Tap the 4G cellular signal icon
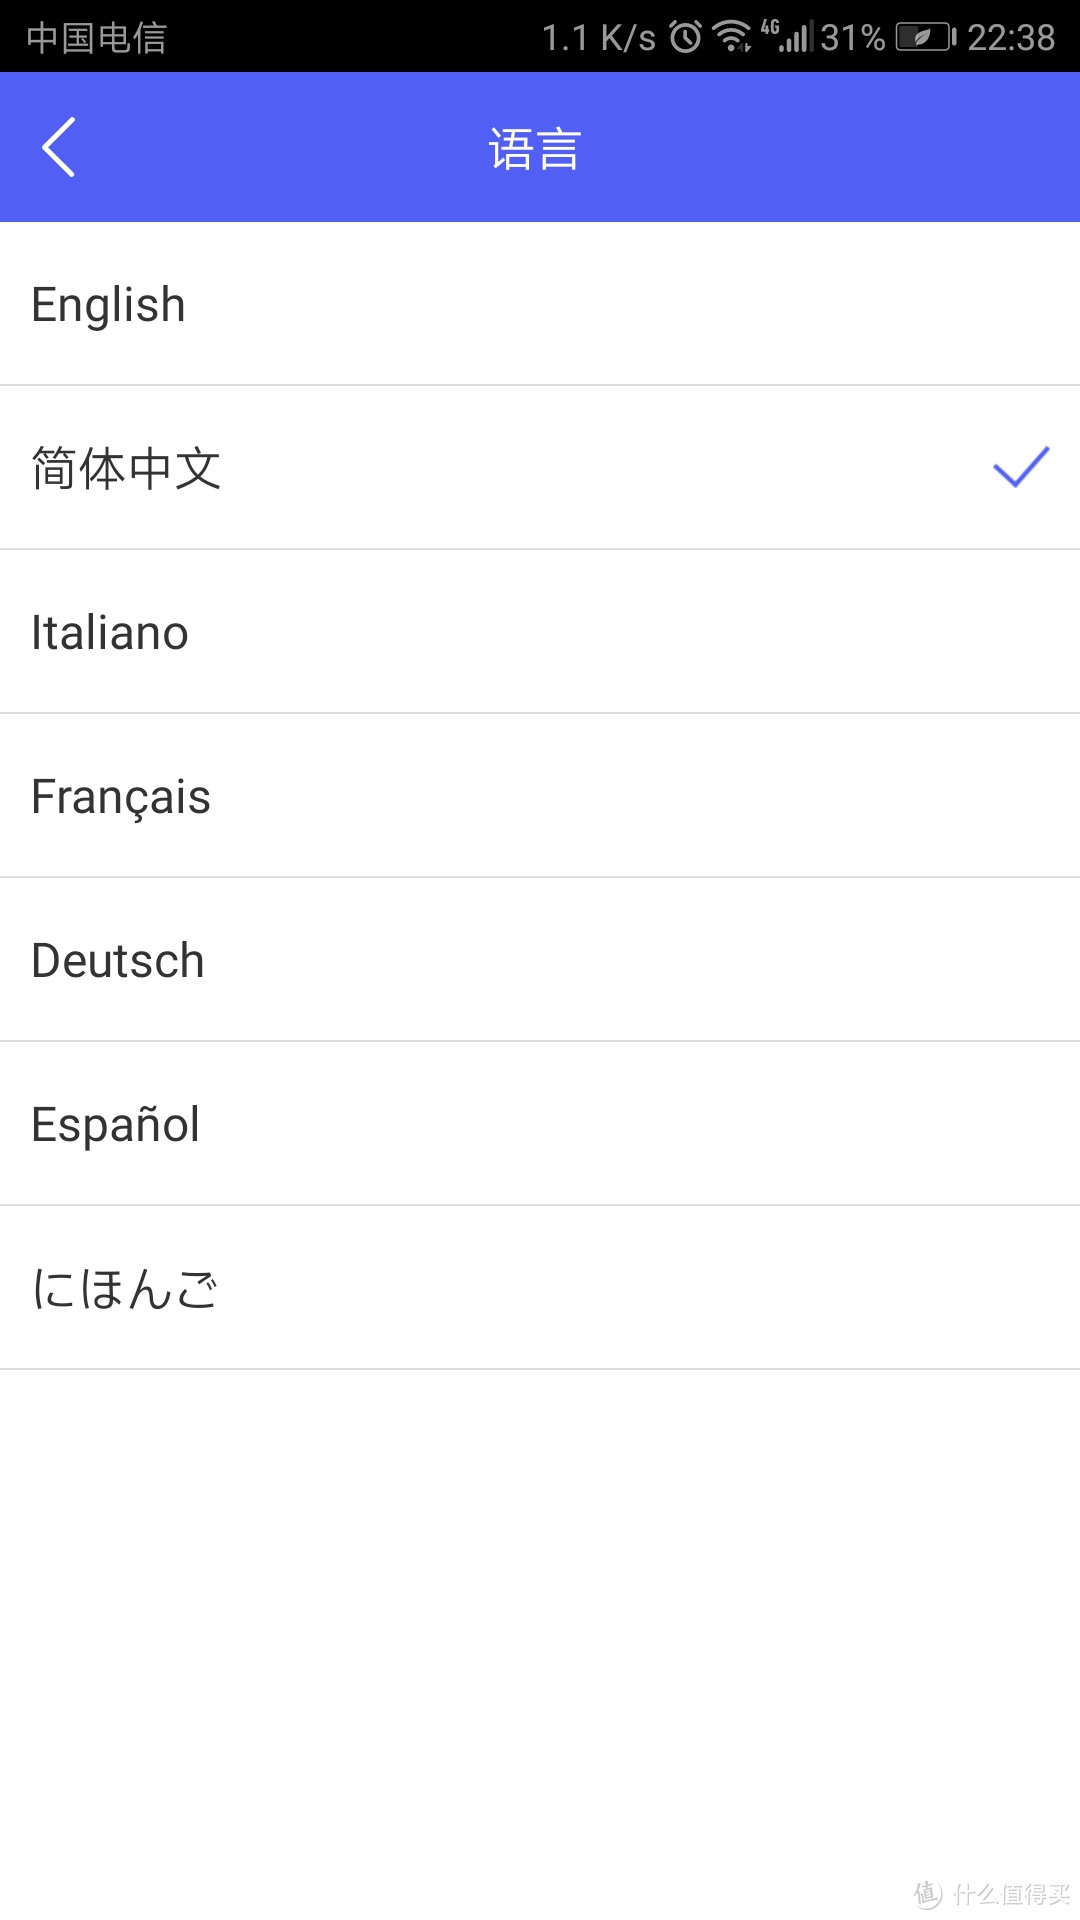Image resolution: width=1080 pixels, height=1920 pixels. (788, 36)
